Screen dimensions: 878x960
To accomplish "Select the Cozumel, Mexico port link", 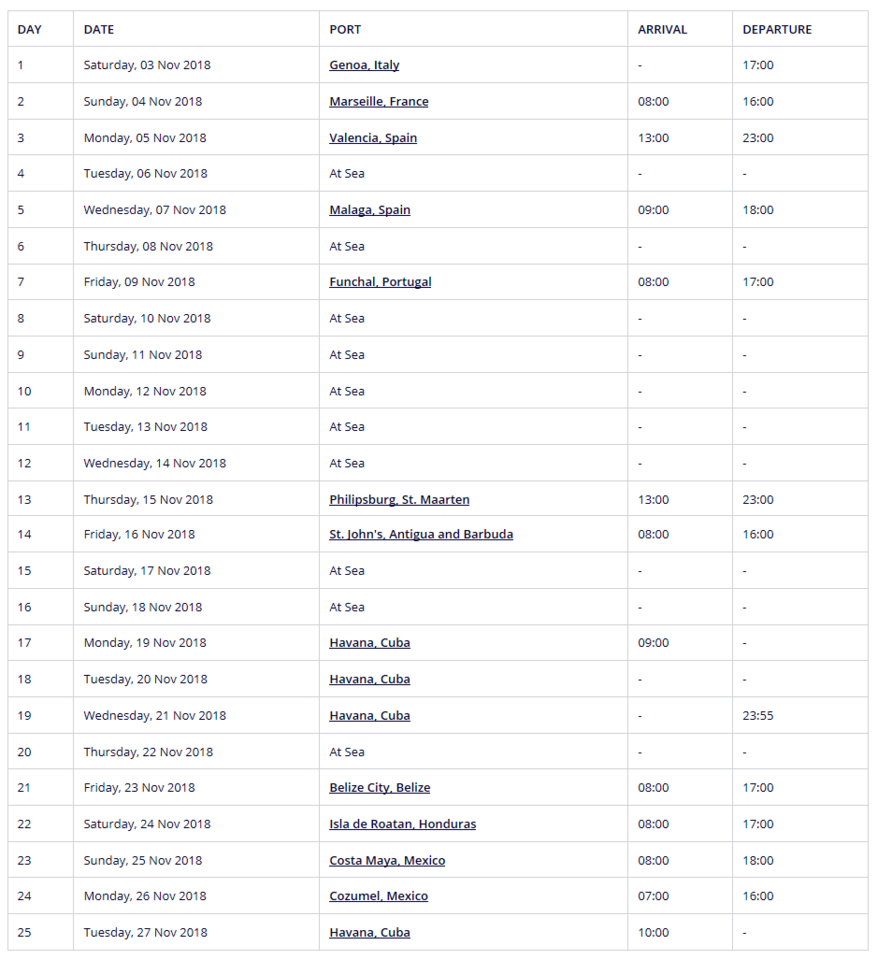I will tap(378, 896).
